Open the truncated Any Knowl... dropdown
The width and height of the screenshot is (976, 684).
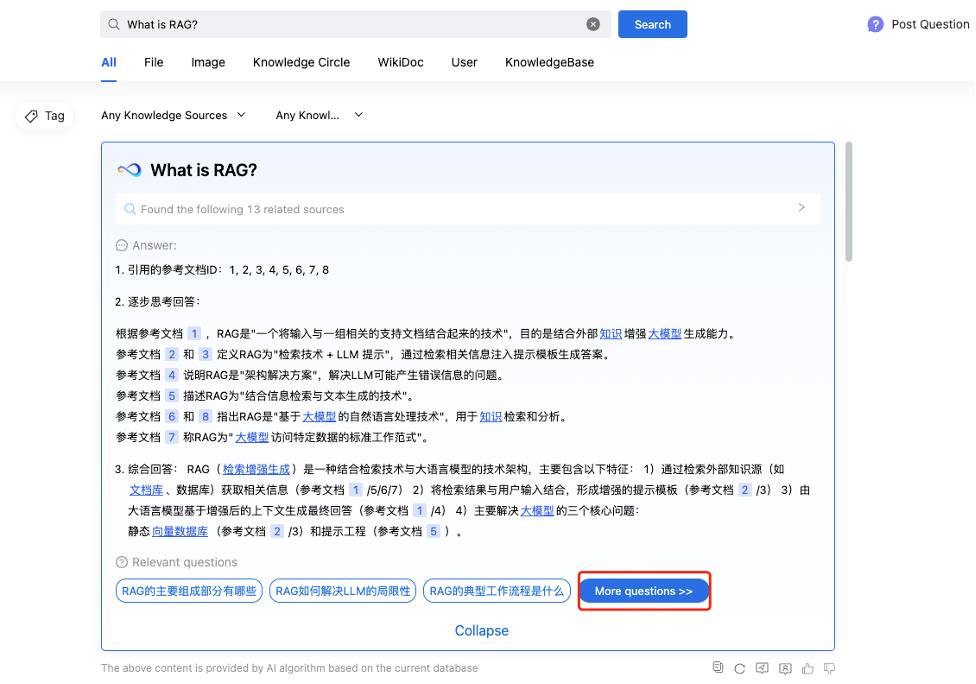(319, 116)
